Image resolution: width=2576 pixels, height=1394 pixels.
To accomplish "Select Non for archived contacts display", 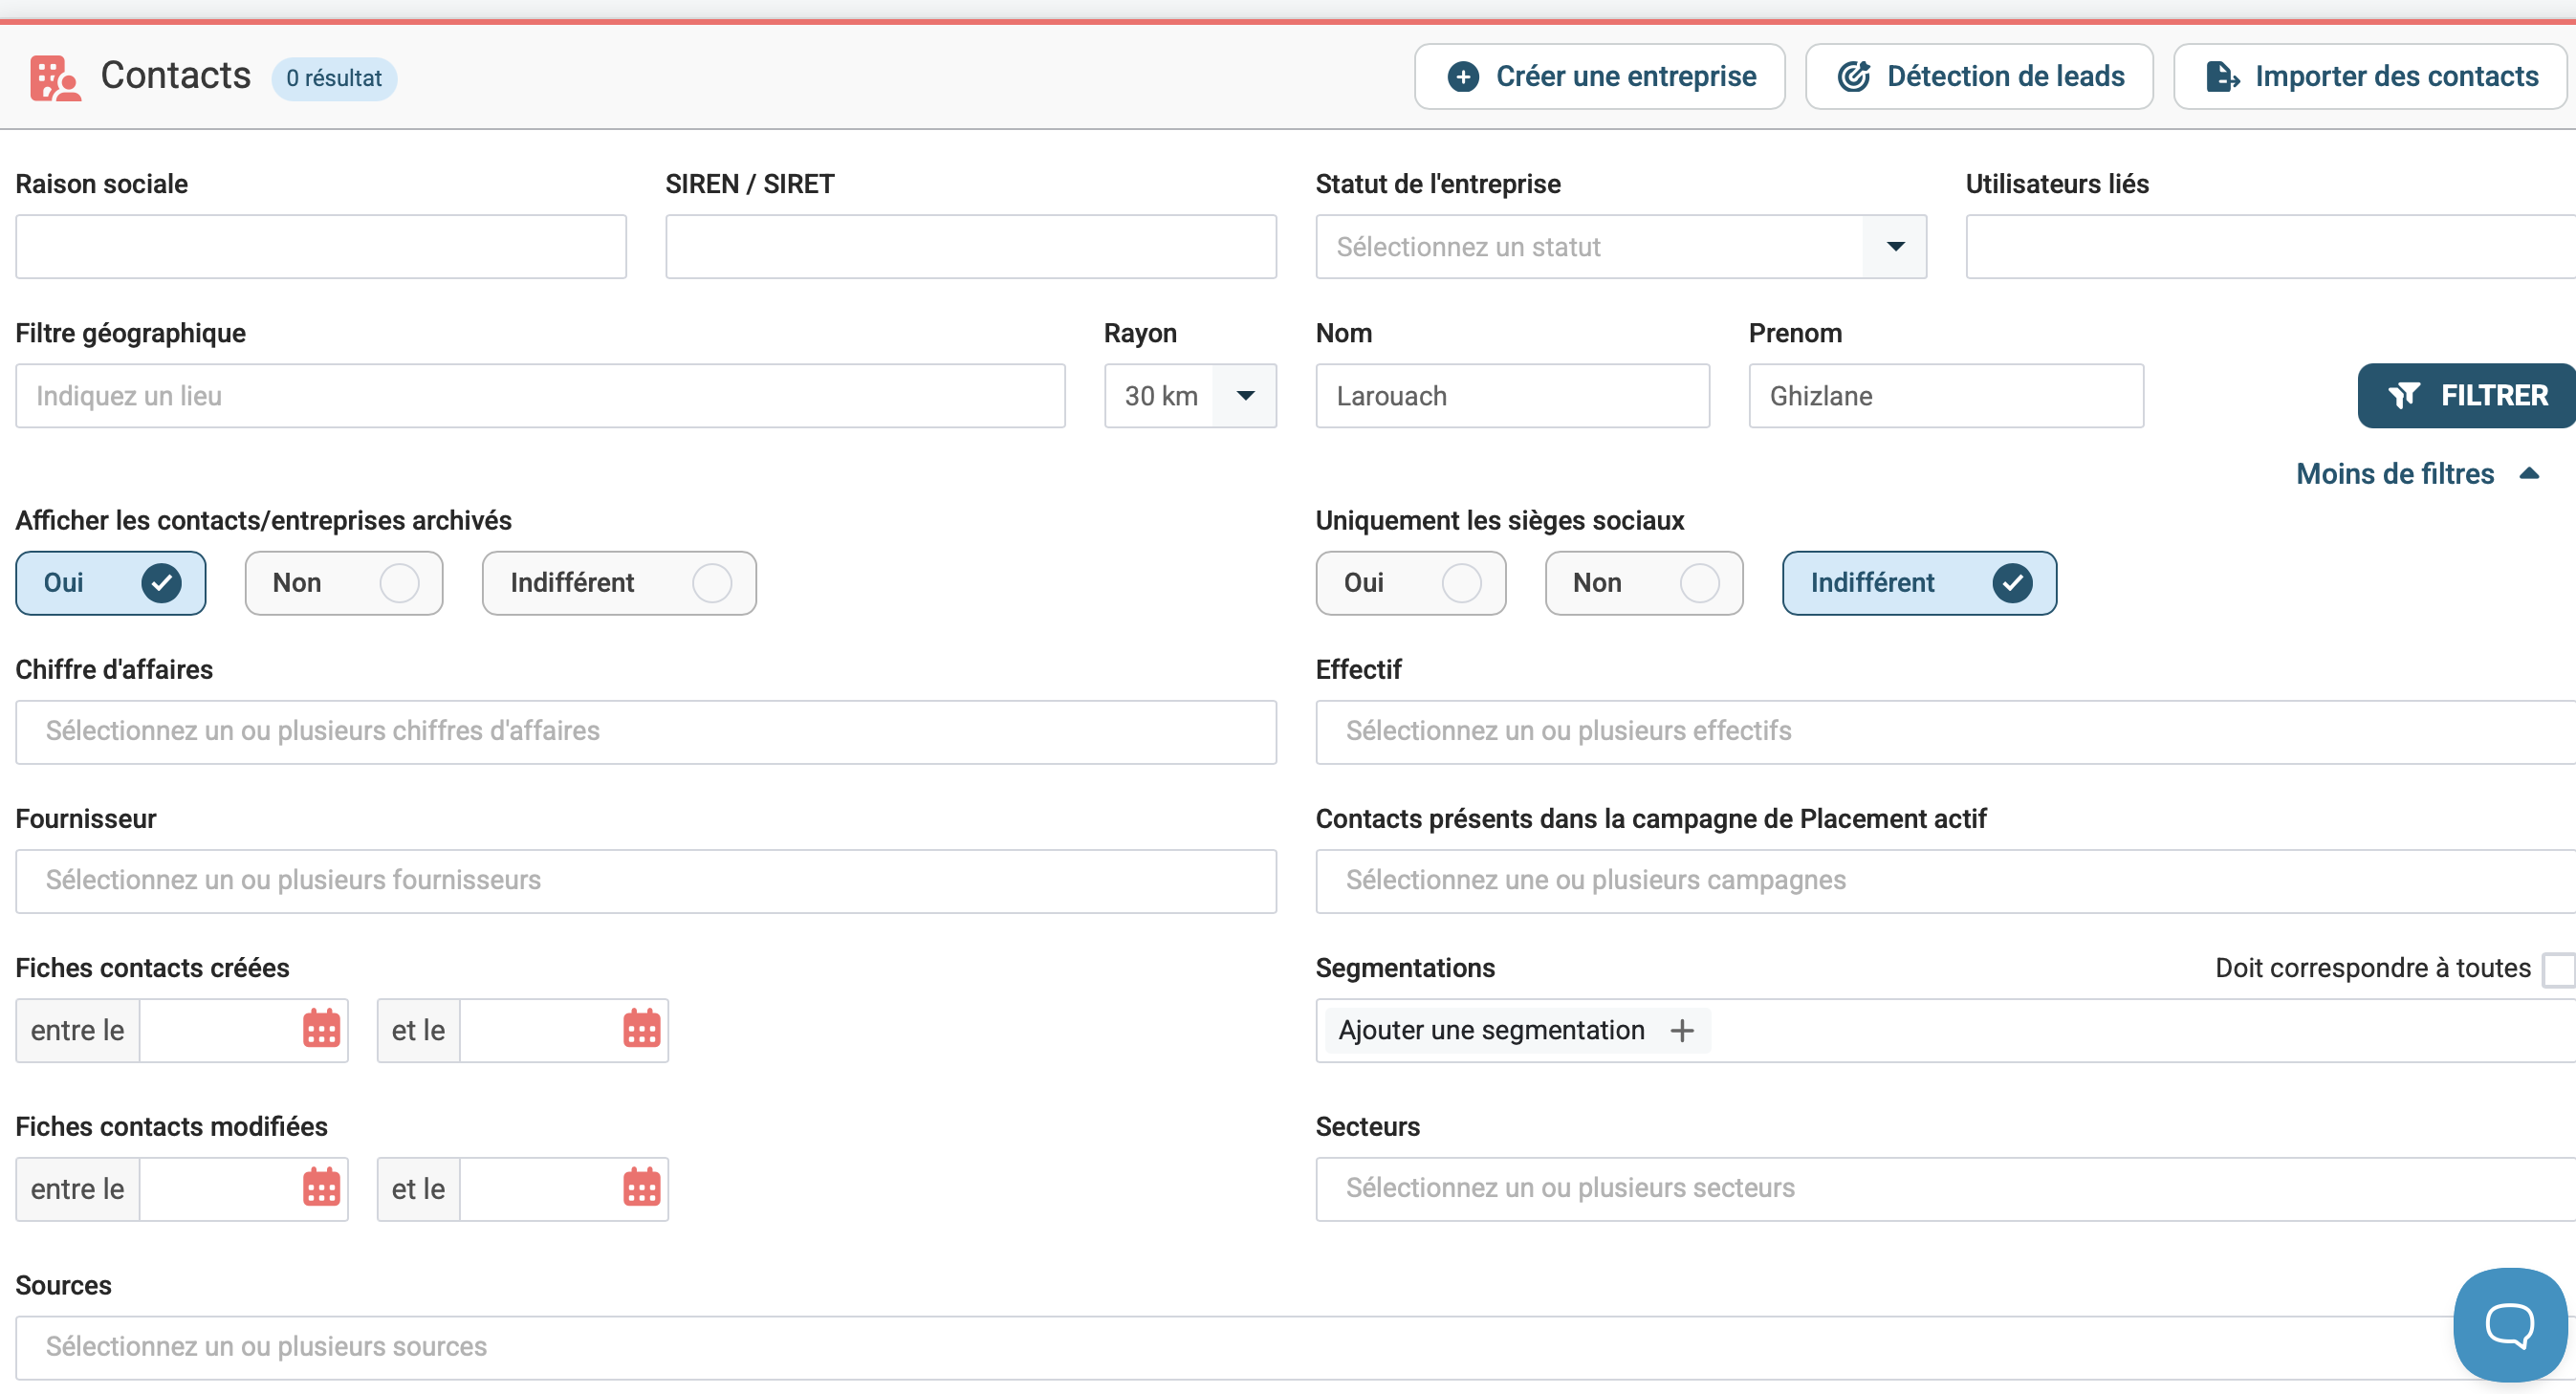I will click(x=343, y=583).
